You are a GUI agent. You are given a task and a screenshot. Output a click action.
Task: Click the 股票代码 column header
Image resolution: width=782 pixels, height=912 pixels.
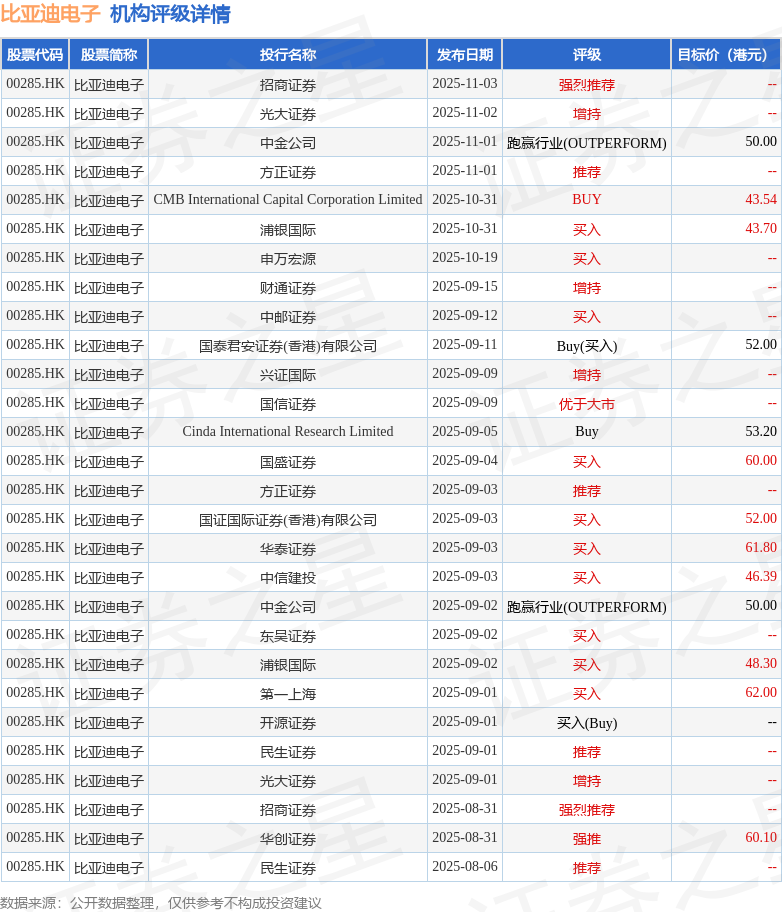(x=35, y=55)
